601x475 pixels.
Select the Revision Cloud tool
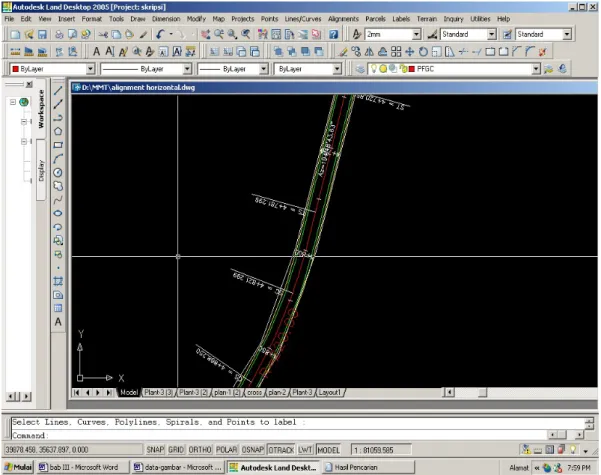[58, 186]
